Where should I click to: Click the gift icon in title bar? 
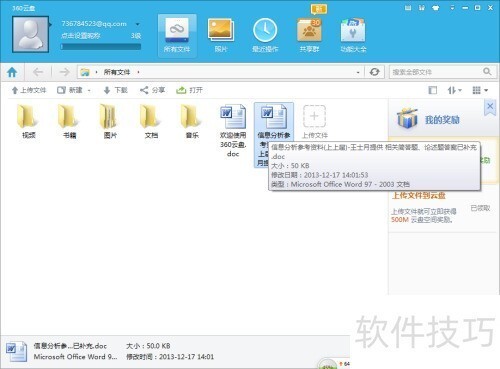click(x=422, y=8)
